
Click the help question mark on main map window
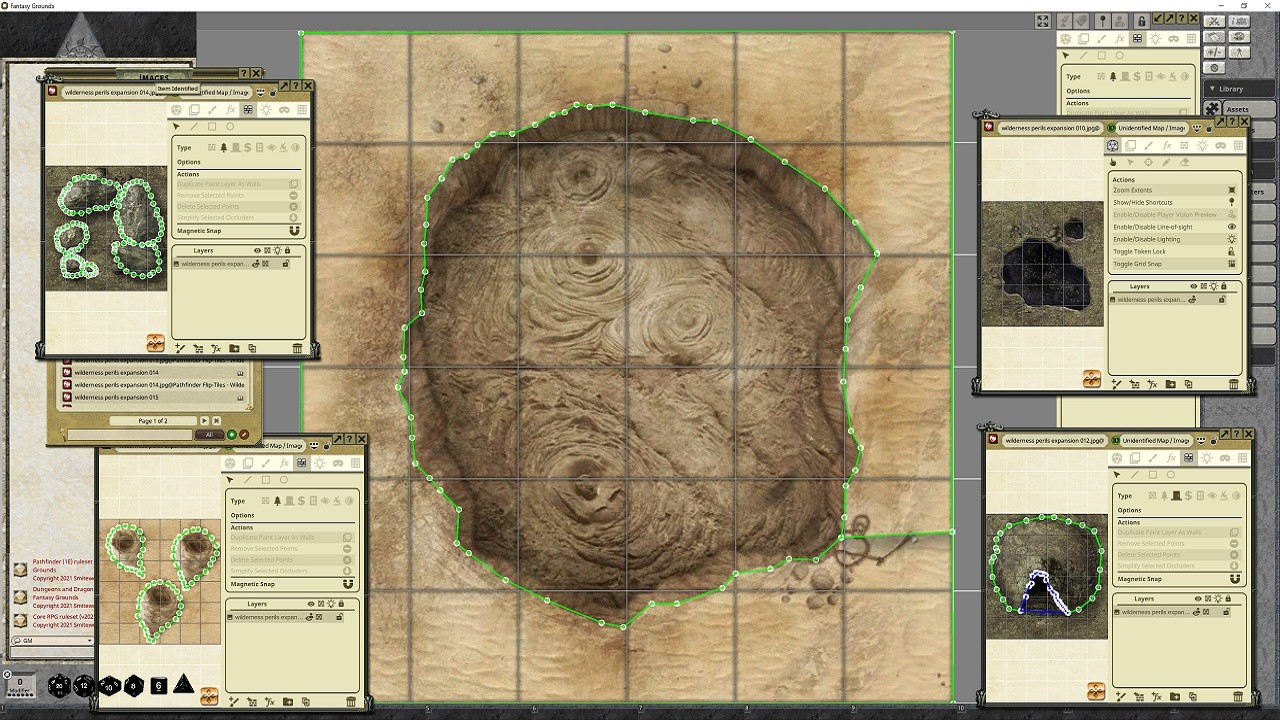click(x=1182, y=18)
